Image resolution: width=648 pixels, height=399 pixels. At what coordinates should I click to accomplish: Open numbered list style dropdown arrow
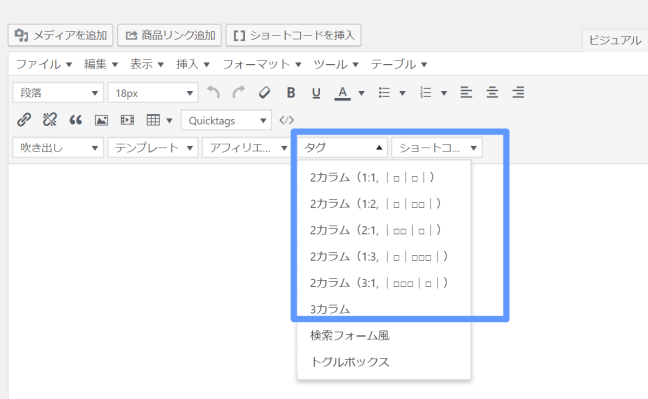(x=444, y=93)
